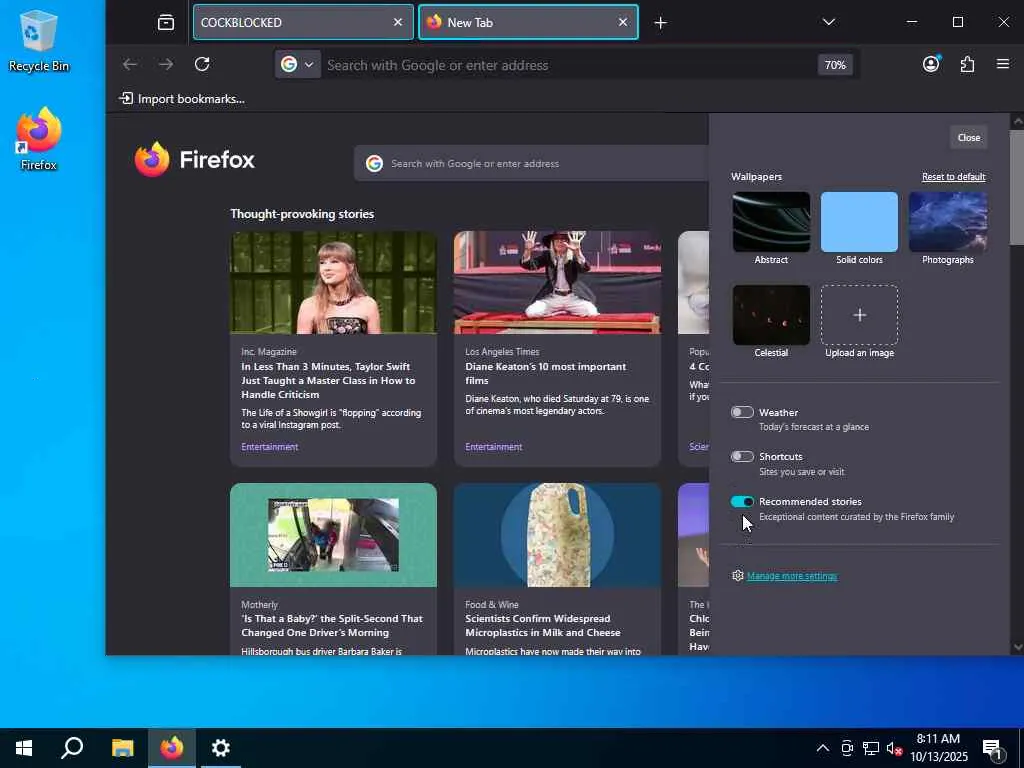
Task: Disable the Recommended stories toggle
Action: pyautogui.click(x=742, y=502)
